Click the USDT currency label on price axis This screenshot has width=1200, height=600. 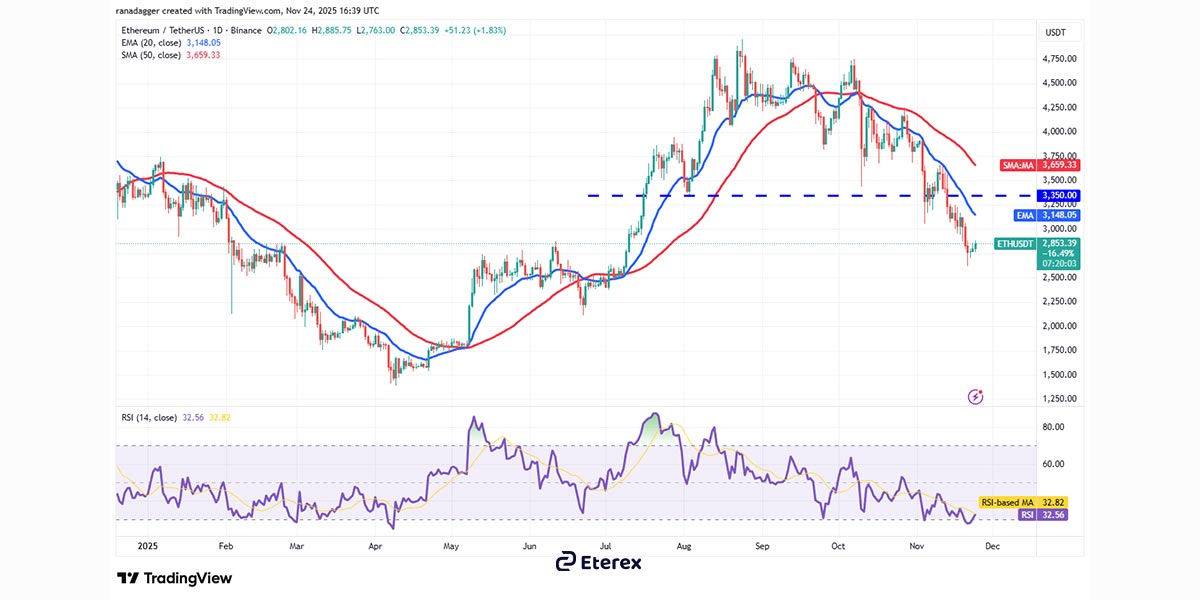coord(1054,31)
